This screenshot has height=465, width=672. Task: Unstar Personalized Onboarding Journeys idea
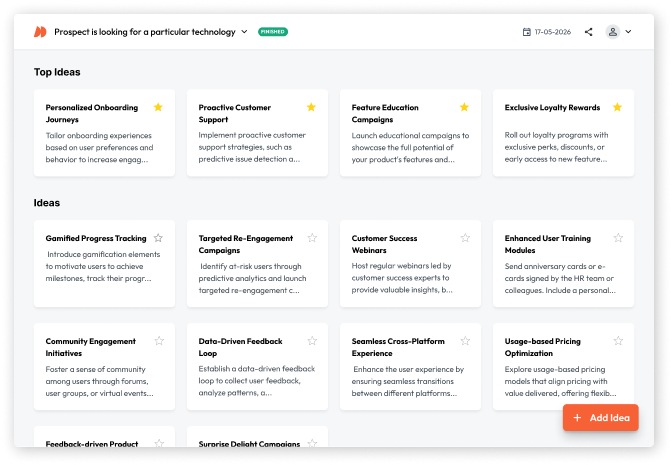coord(158,107)
